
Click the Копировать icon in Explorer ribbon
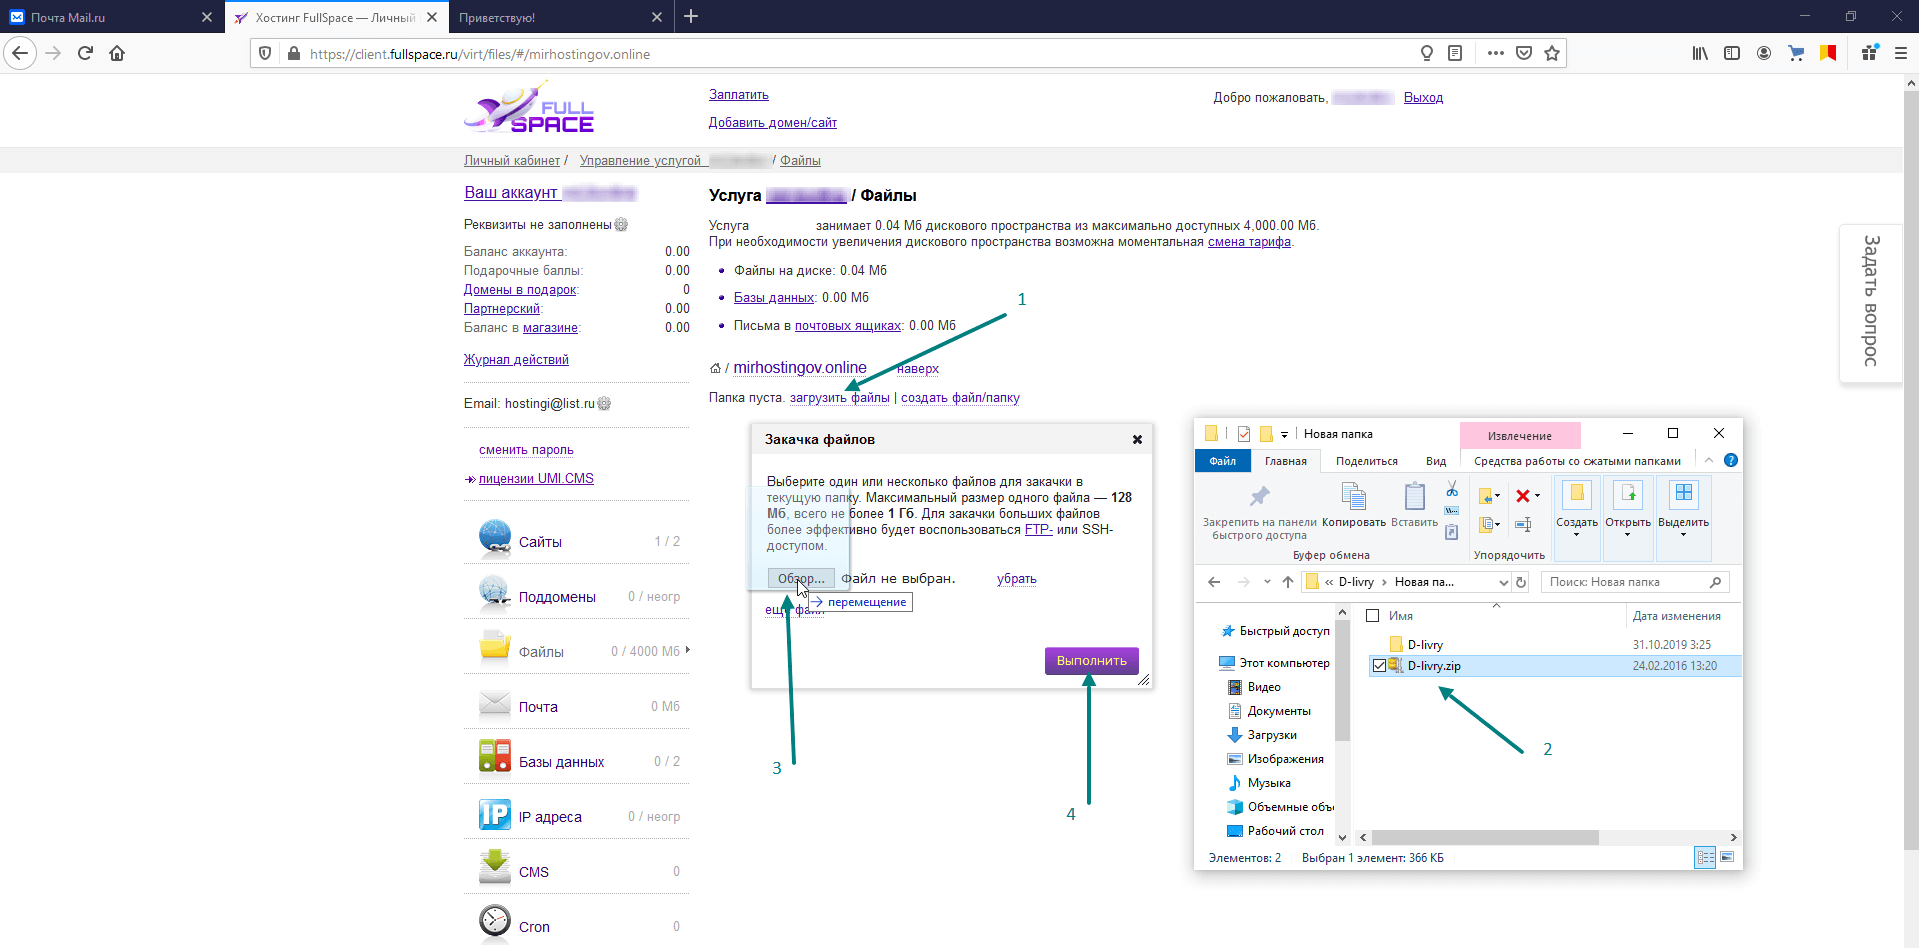click(x=1354, y=496)
